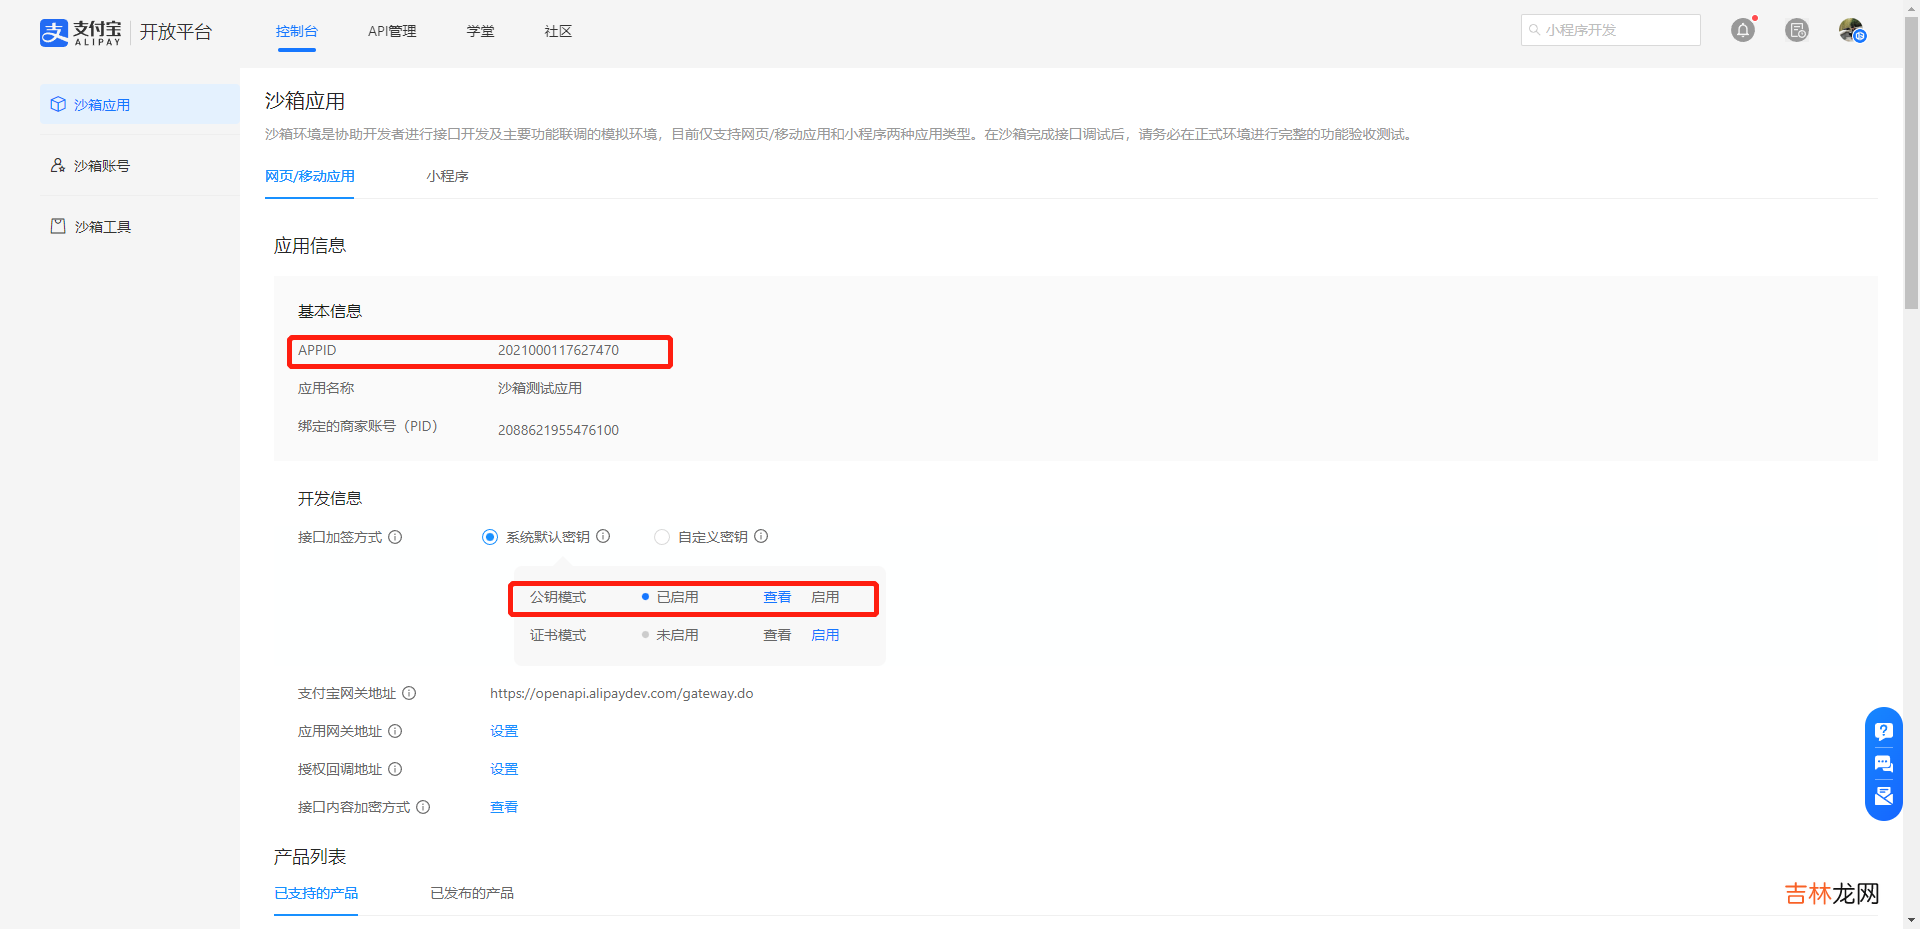The image size is (1920, 929).
Task: Select the 自定义密钥 radio button
Action: (662, 537)
